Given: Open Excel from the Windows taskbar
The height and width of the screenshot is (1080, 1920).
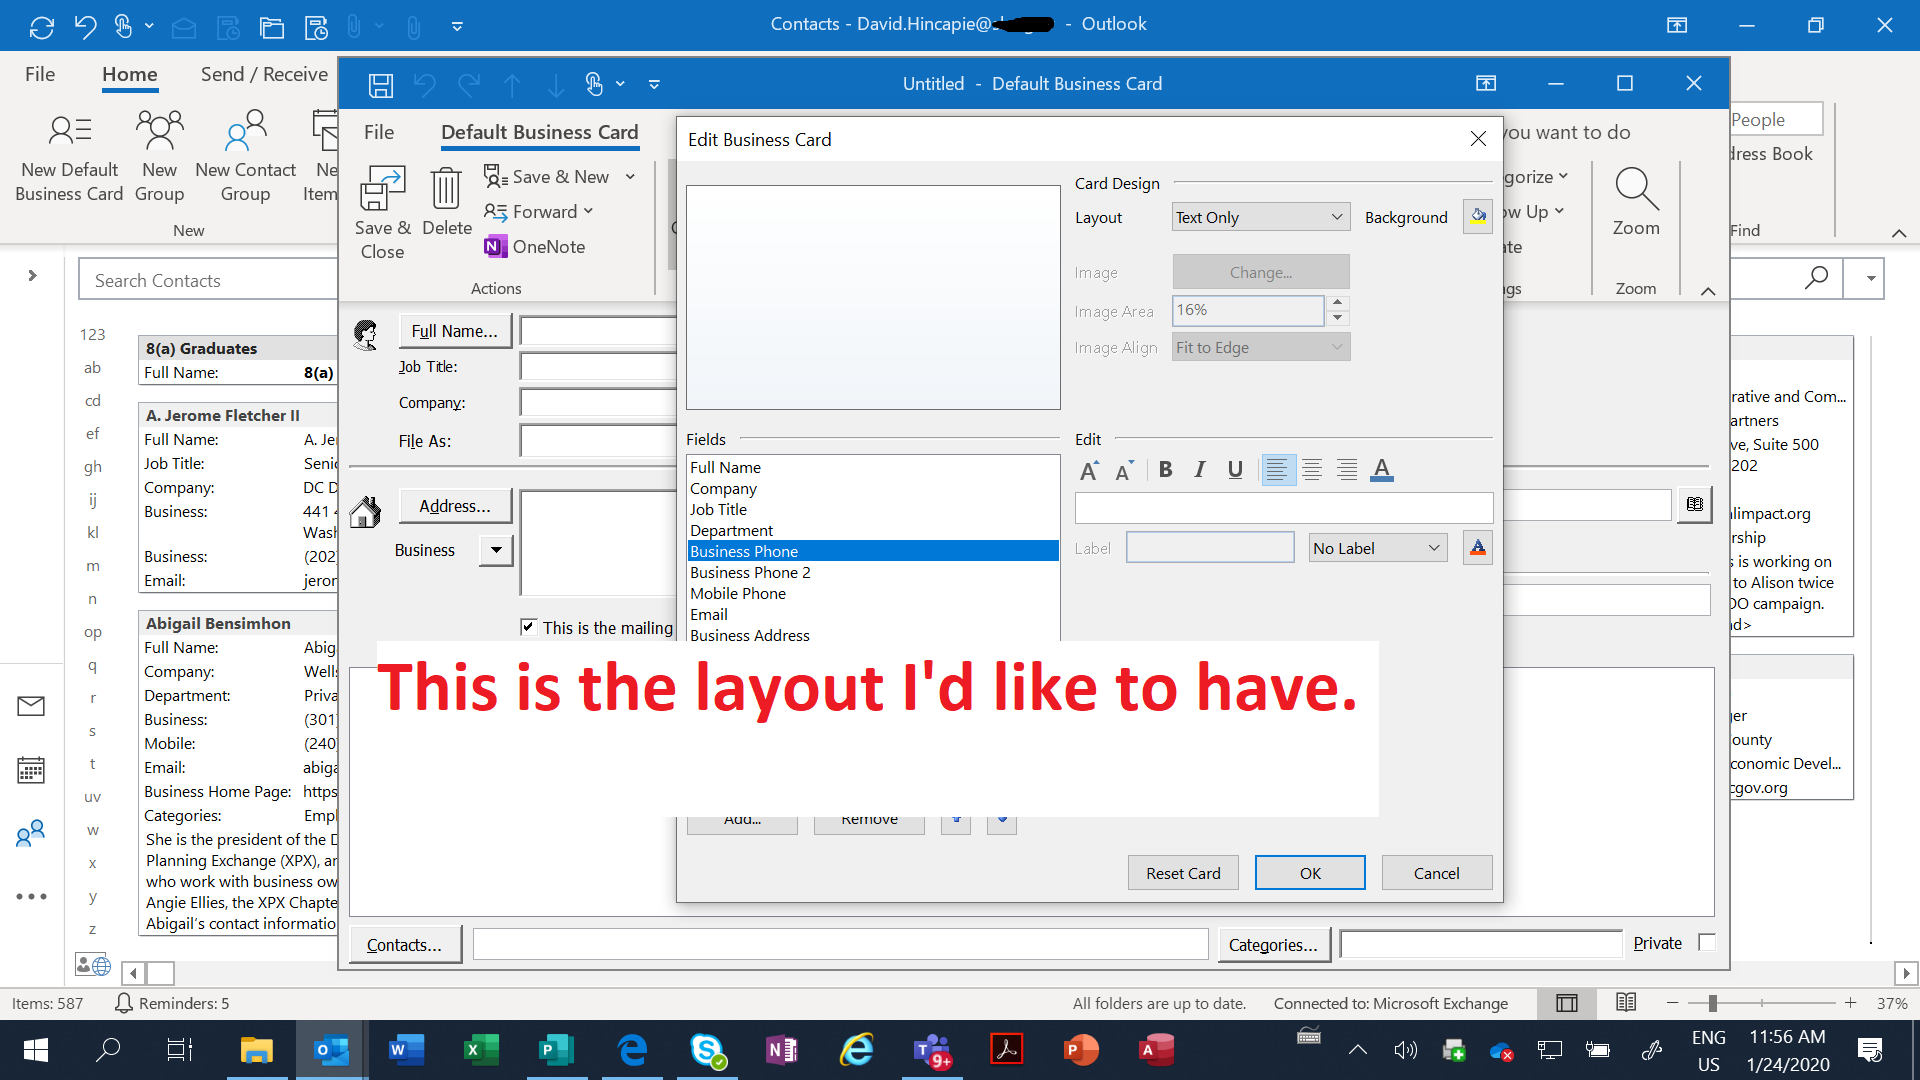Looking at the screenshot, I should point(481,1050).
